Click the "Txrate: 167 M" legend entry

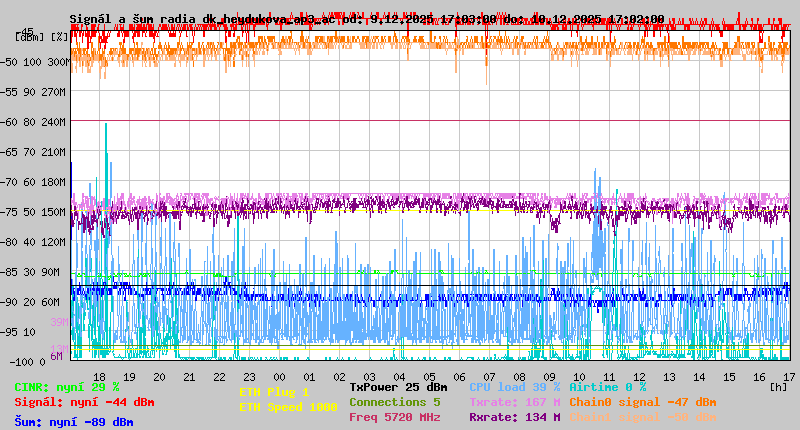click(515, 402)
